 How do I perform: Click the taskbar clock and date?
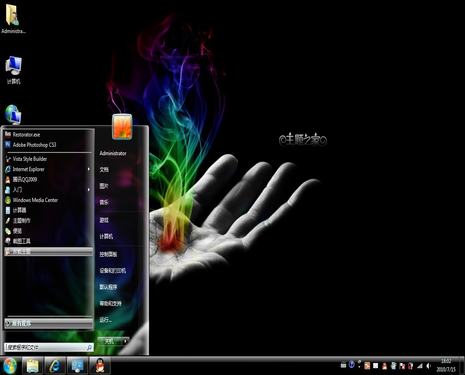[x=446, y=366]
